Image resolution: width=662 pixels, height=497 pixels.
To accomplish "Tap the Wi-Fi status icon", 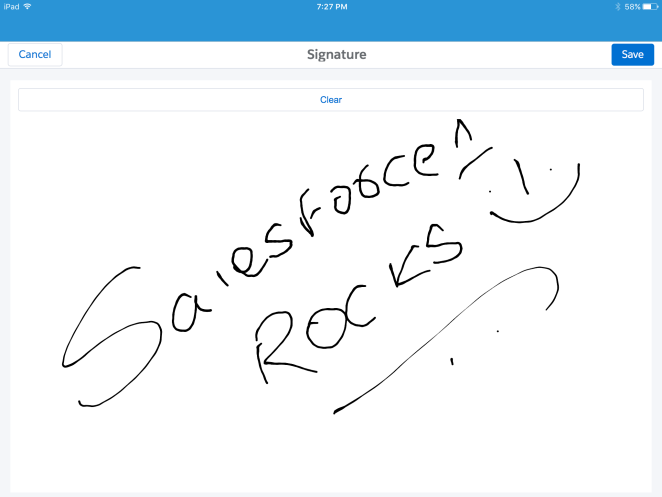I will [x=28, y=6].
